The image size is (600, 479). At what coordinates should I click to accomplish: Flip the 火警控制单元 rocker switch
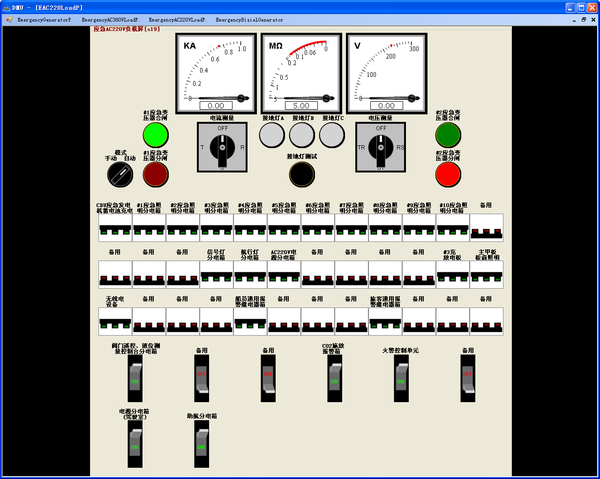(x=400, y=377)
